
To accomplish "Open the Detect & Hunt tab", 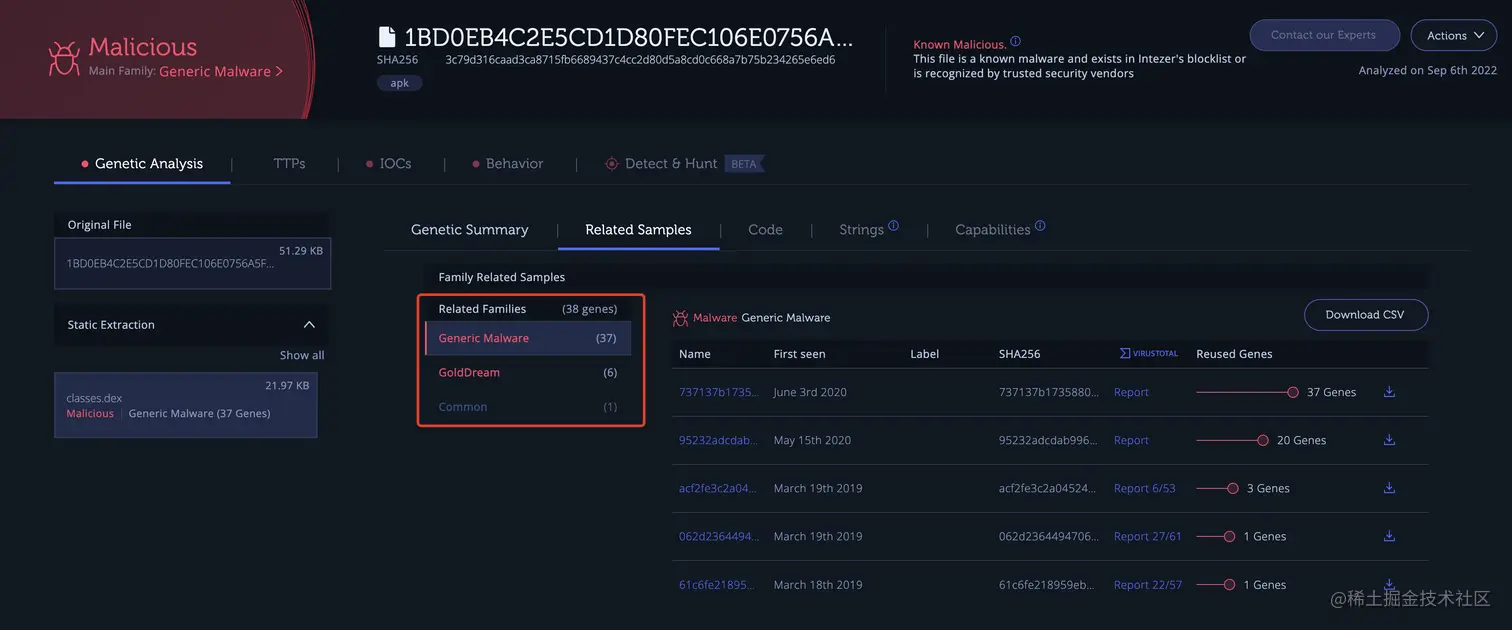I will (671, 164).
